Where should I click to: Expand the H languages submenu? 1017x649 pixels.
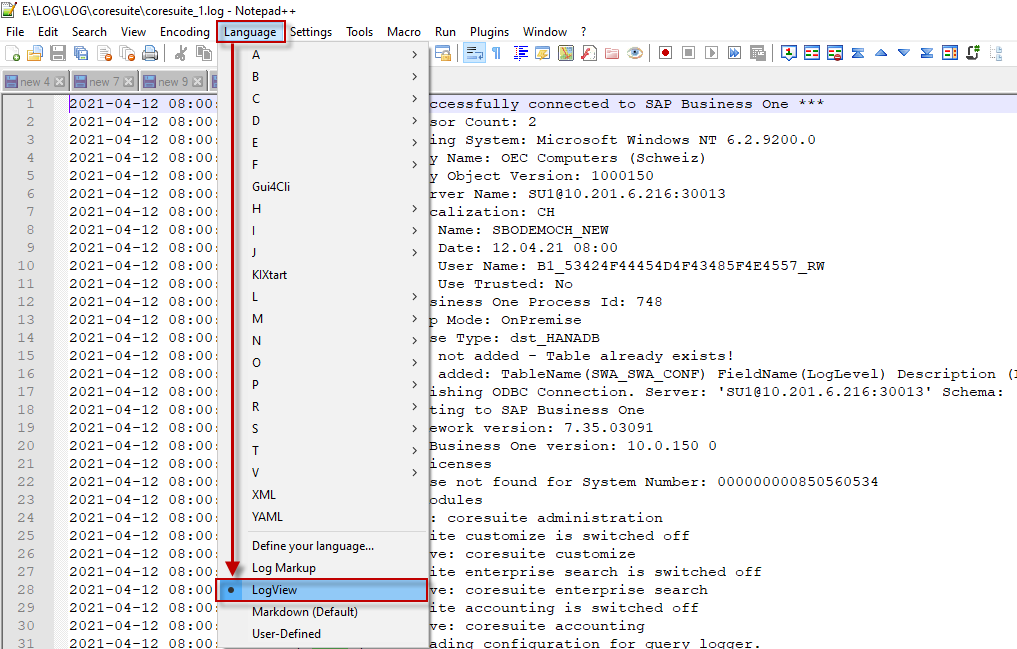coord(322,209)
